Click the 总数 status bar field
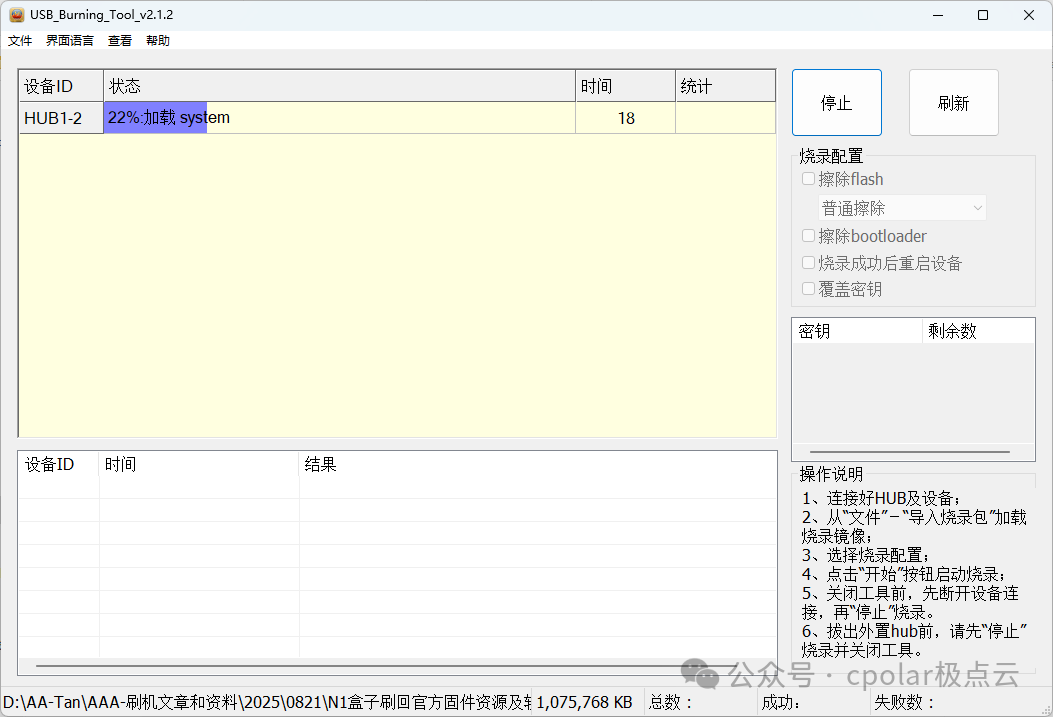1053x717 pixels. [700, 702]
